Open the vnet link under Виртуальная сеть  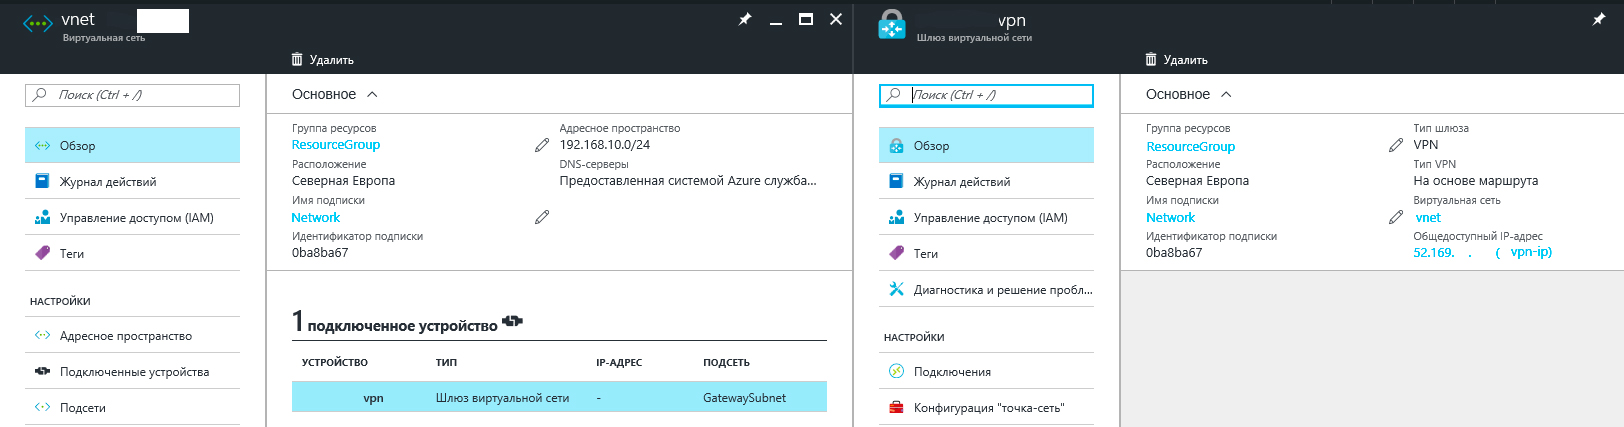1428,217
